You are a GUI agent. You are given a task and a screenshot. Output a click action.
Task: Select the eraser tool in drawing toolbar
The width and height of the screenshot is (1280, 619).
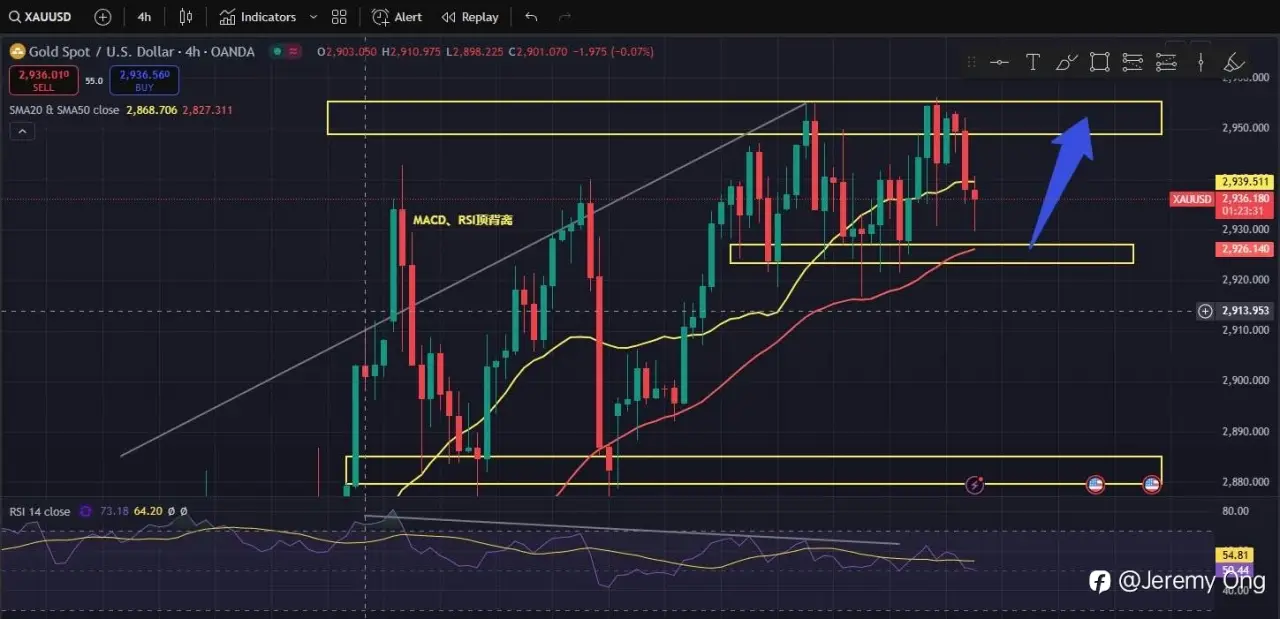pos(1234,62)
